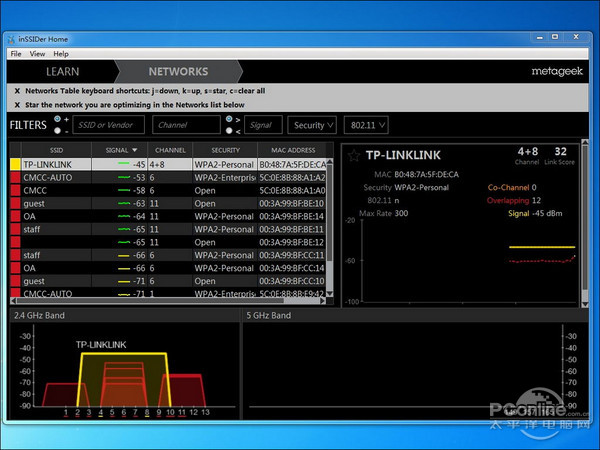Viewport: 600px width, 450px height.
Task: Dismiss the keyboard shortcuts hint with X
Action: point(16,90)
